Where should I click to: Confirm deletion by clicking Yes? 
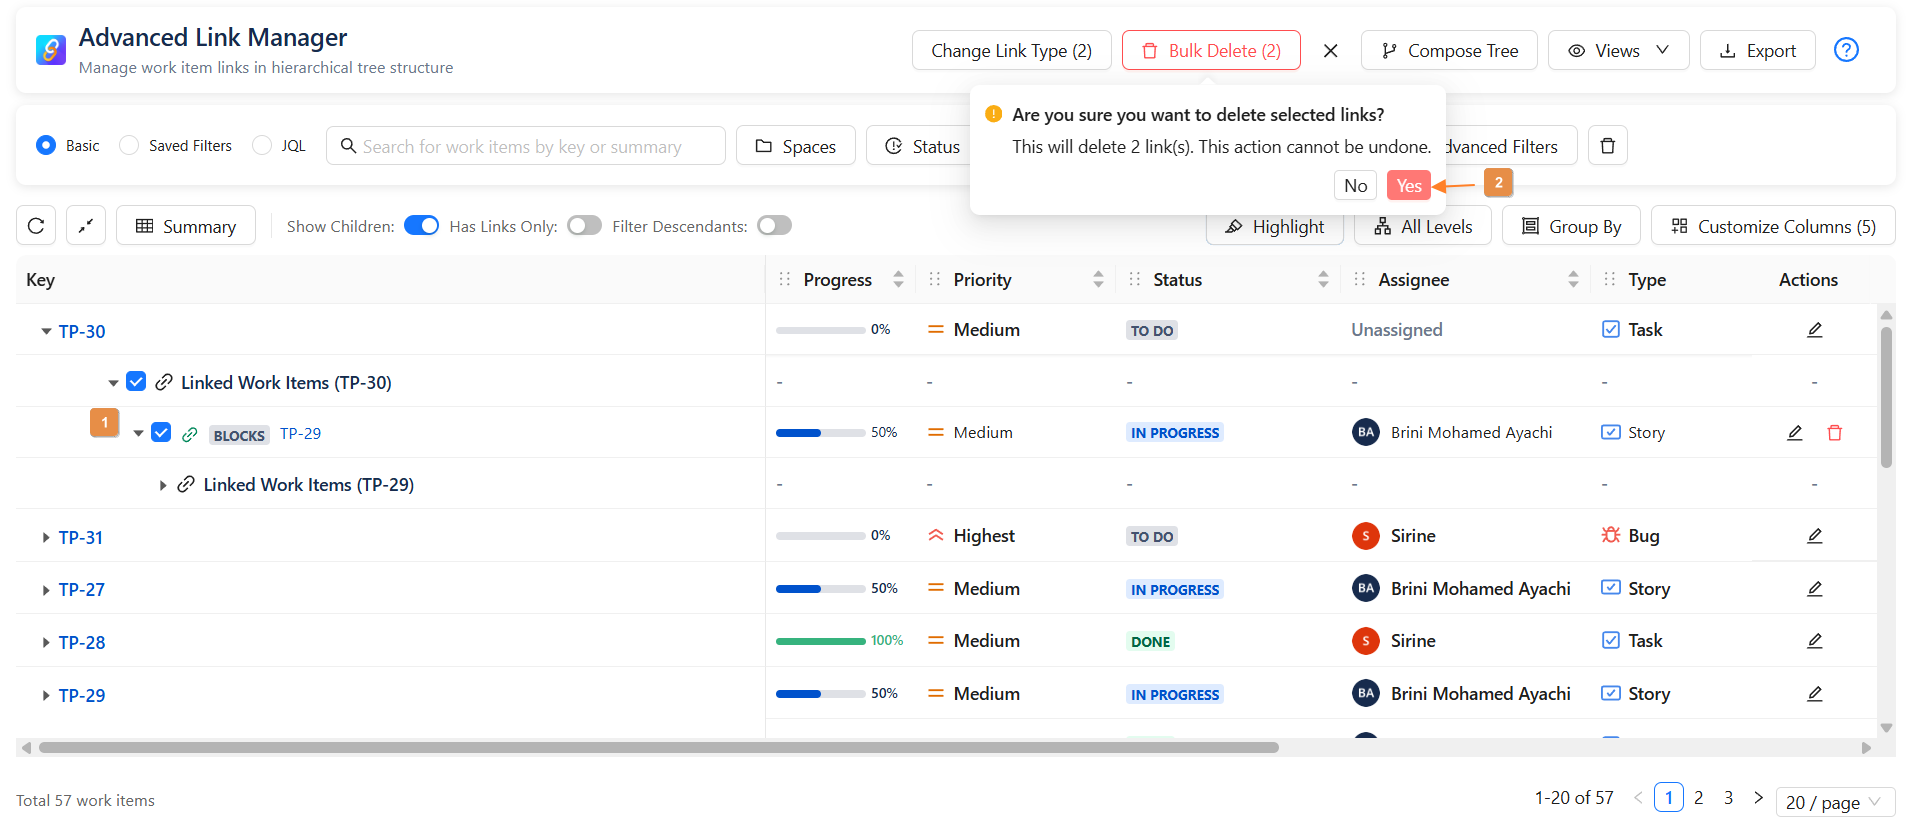click(1408, 186)
